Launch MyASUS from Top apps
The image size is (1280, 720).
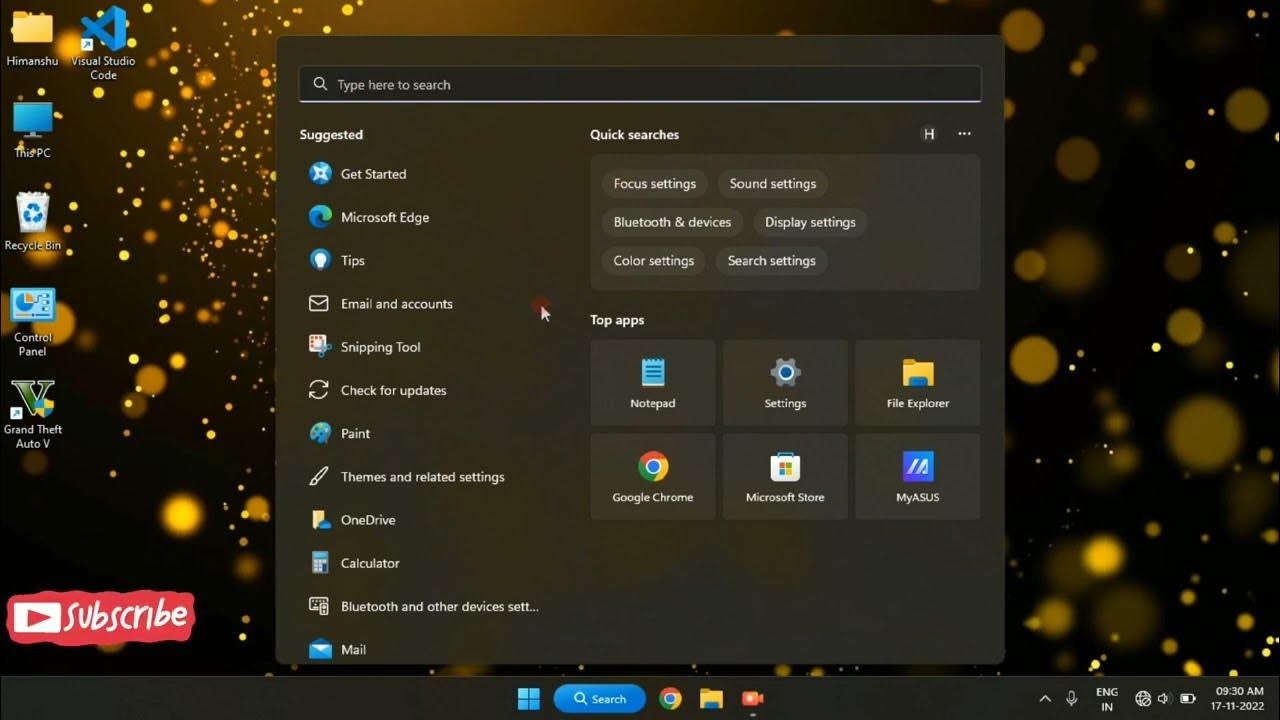918,477
